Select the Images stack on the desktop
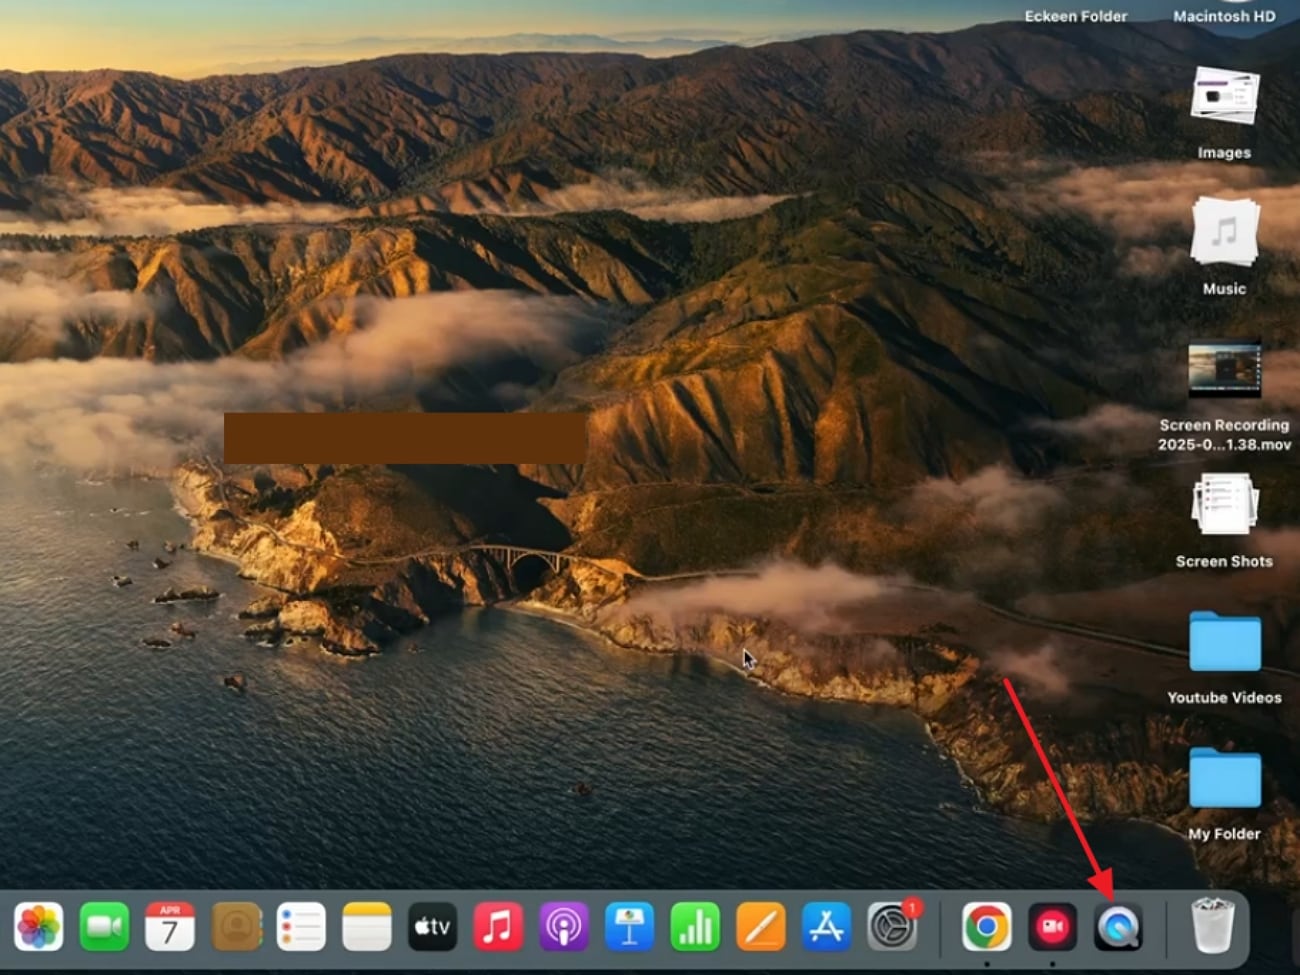 click(1224, 97)
